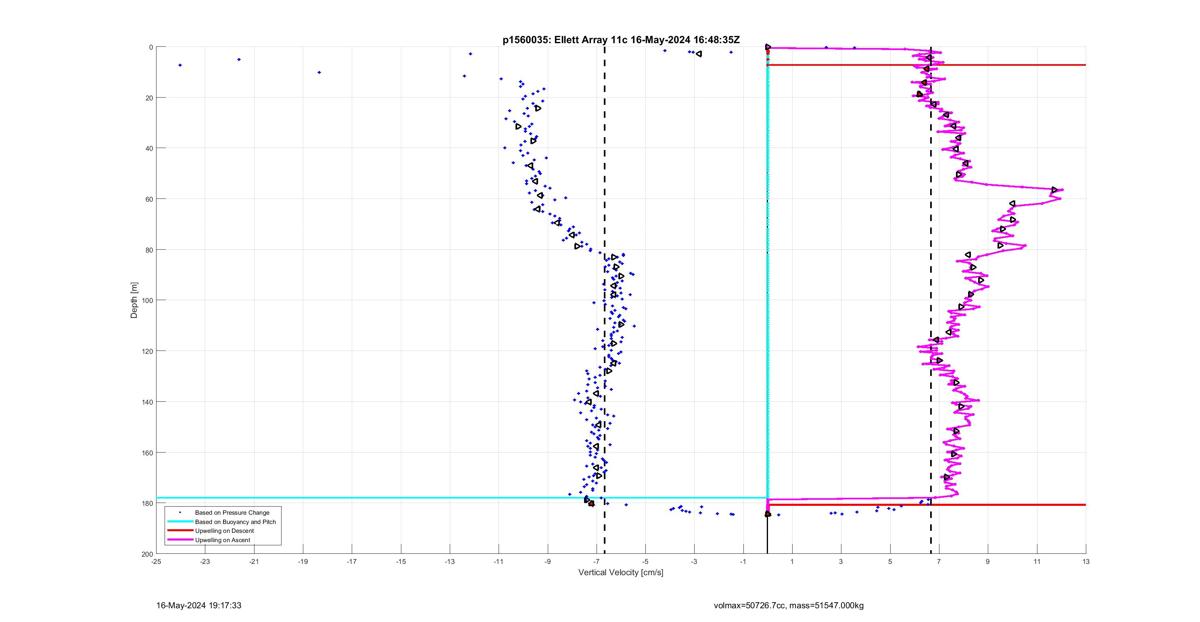Click the depth axis tick label '20'
1200x622 pixels.
(x=148, y=98)
